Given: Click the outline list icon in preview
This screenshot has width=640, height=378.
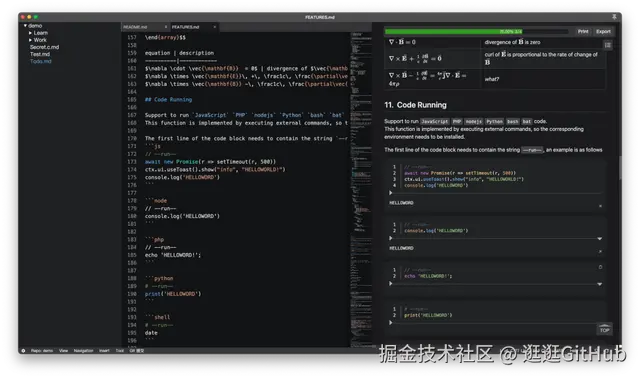Looking at the screenshot, I should click(607, 45).
